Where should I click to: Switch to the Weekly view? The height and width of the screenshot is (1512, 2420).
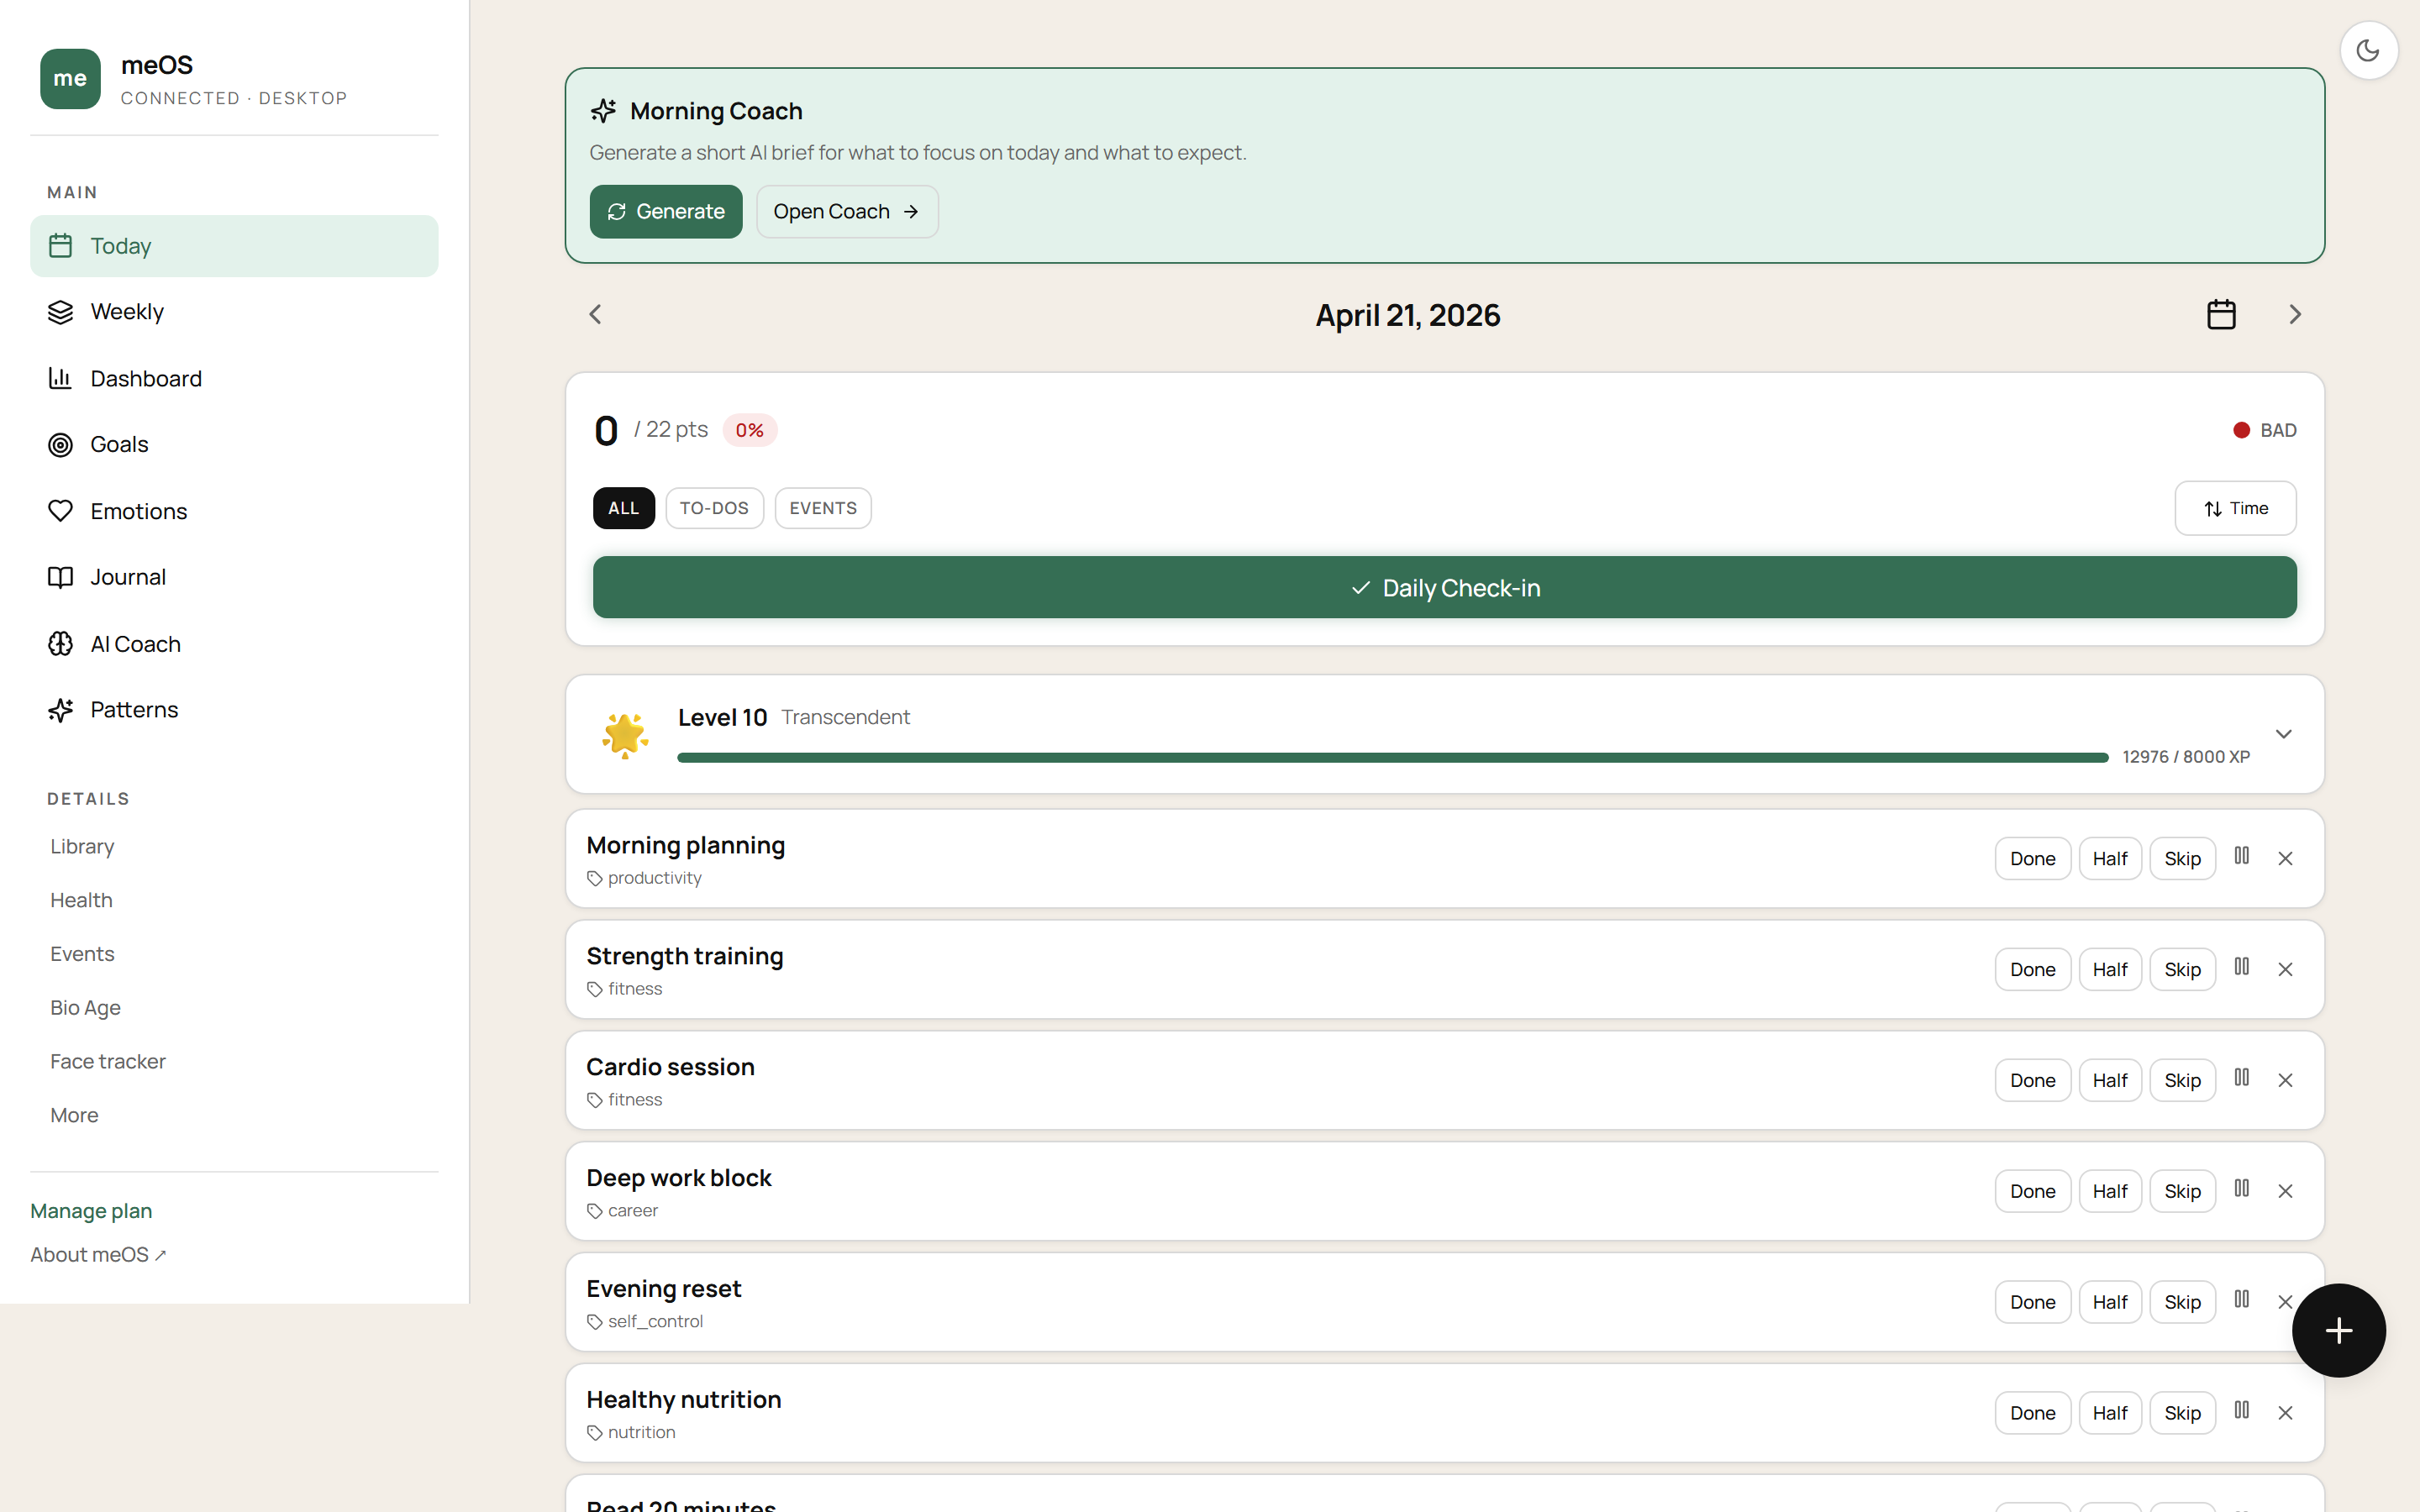pyautogui.click(x=127, y=311)
